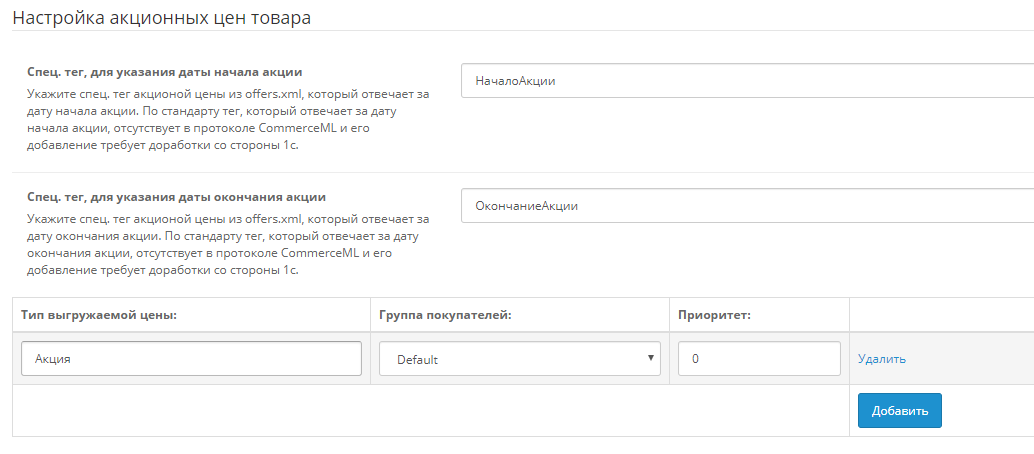The height and width of the screenshot is (454, 1034).
Task: Click the arrow of Группа покупателей select
Action: coord(650,358)
